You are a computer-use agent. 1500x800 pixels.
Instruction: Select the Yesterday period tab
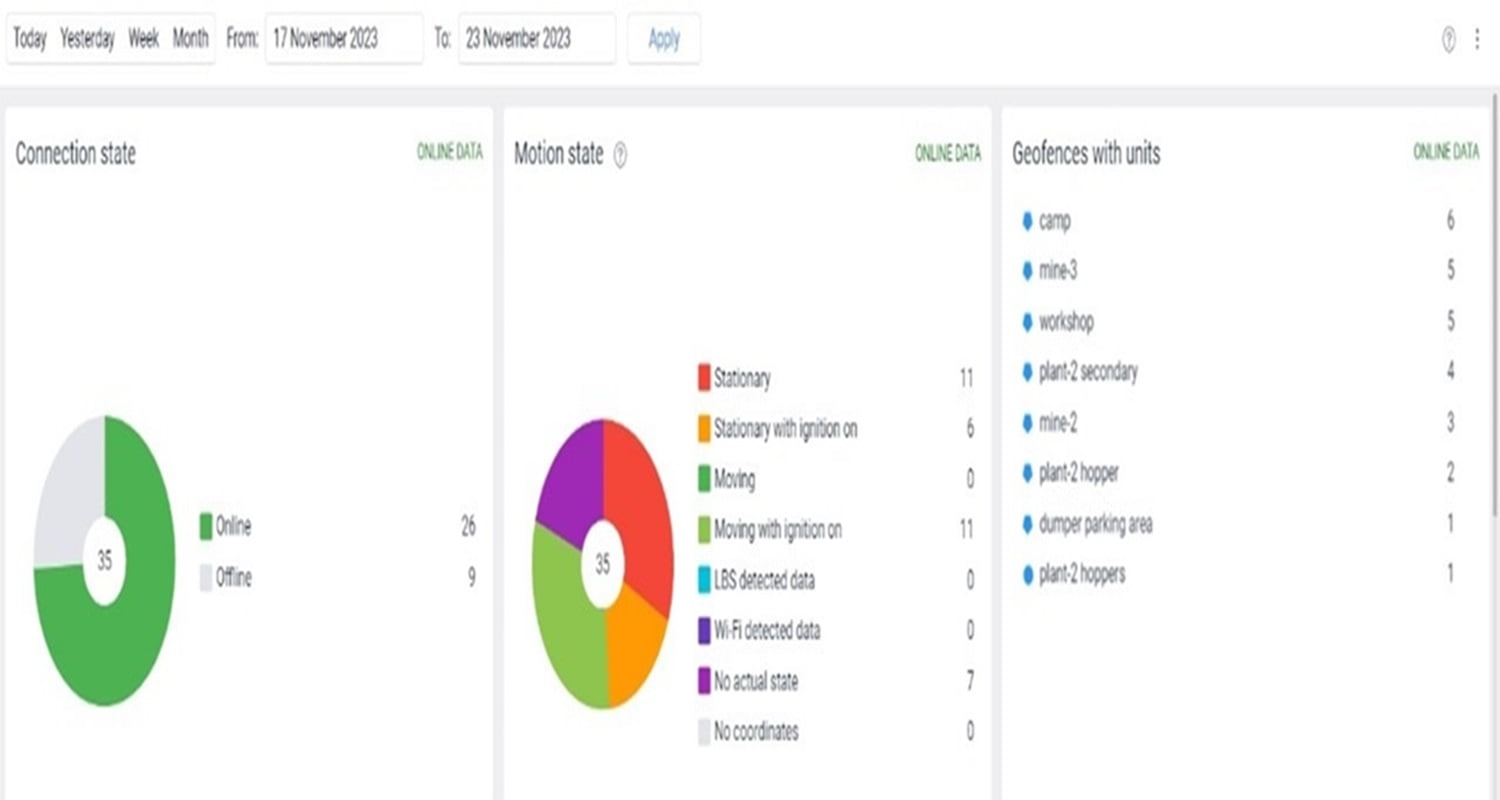click(x=87, y=39)
